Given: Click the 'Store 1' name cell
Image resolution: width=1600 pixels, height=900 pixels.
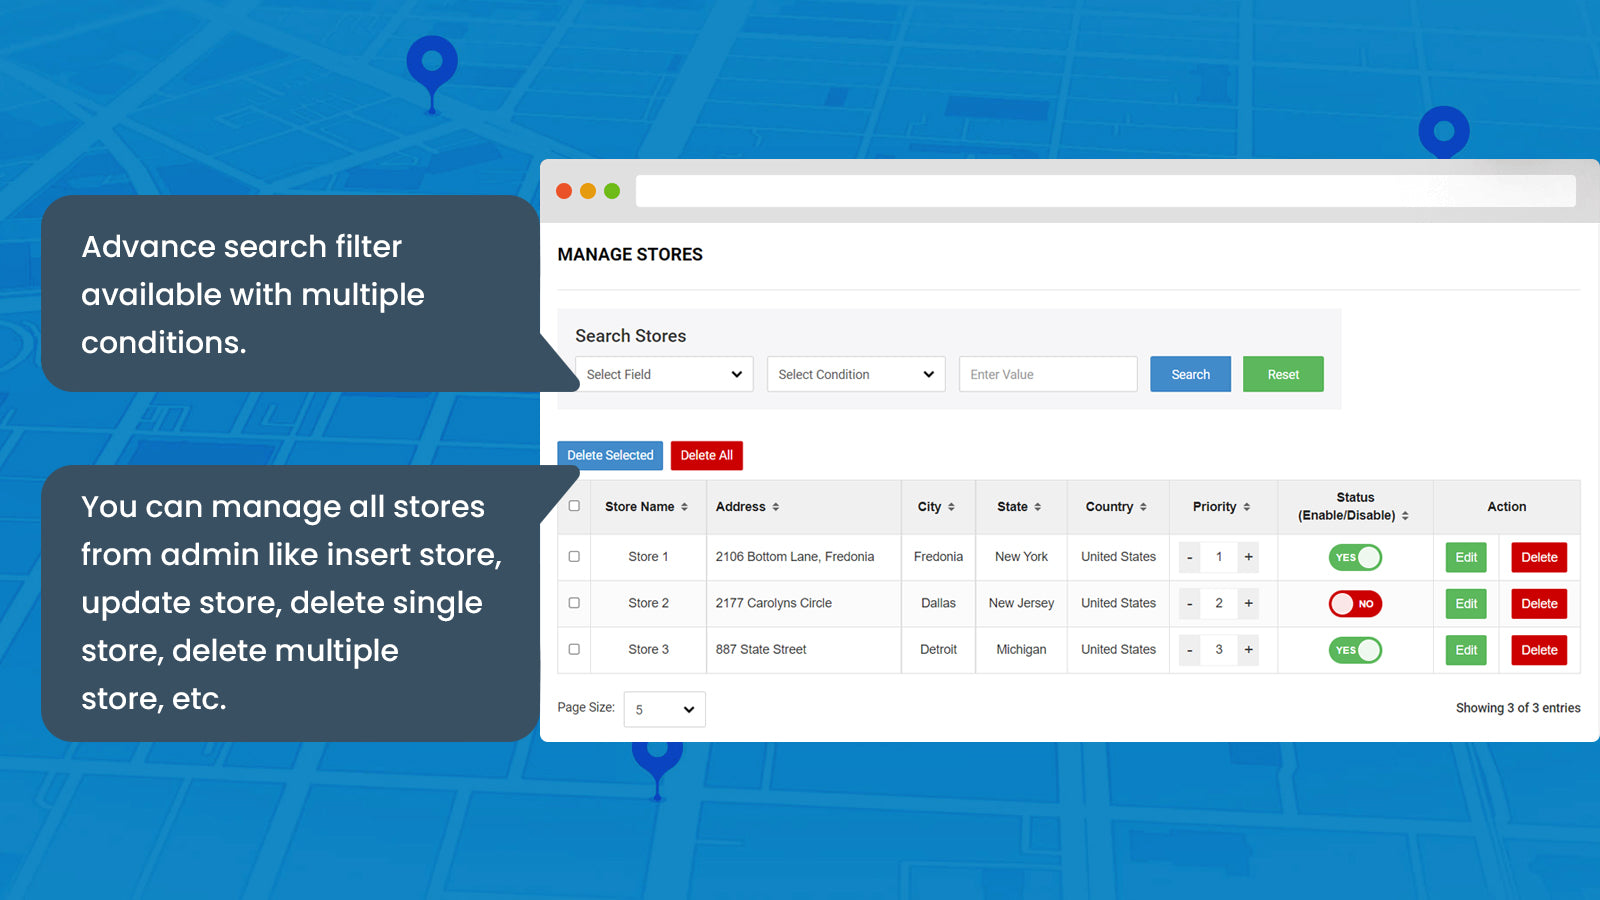Looking at the screenshot, I should (648, 557).
